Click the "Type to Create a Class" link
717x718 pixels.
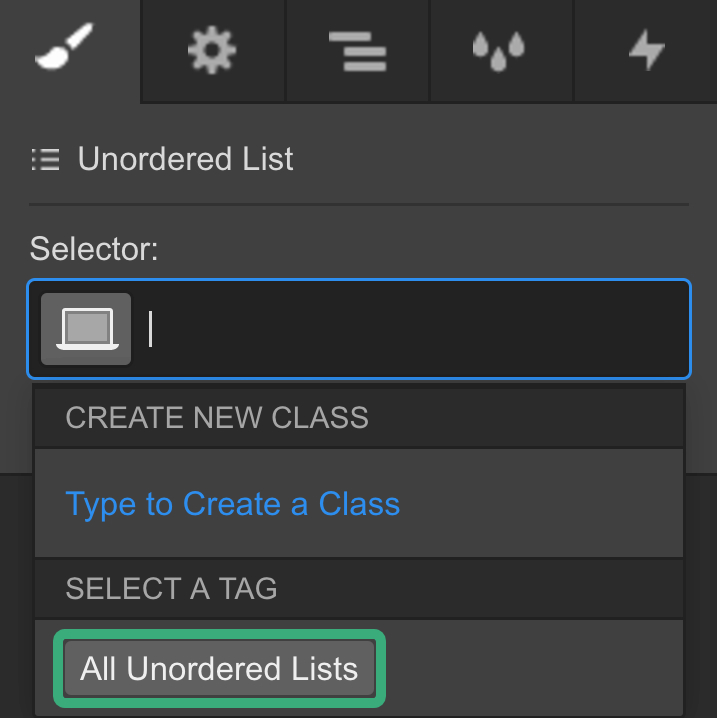232,503
